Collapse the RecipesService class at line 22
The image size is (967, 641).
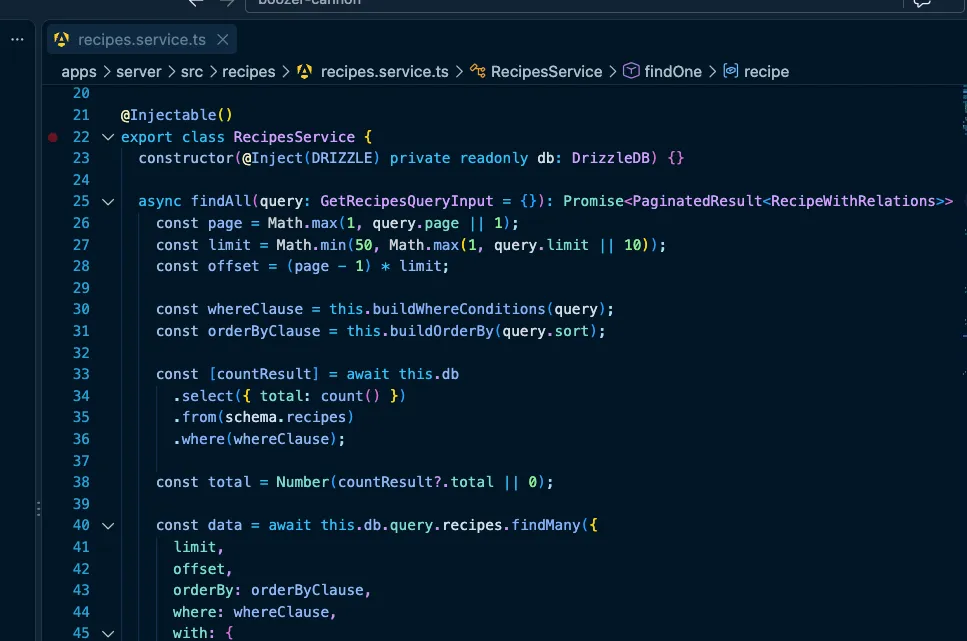[108, 137]
